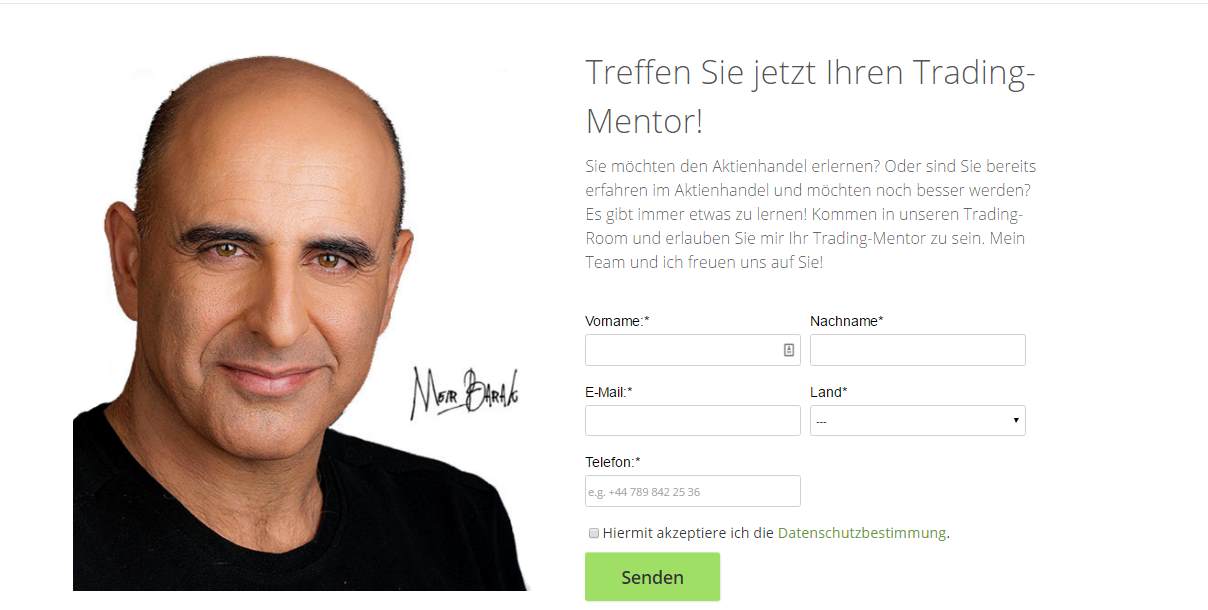Open the Datenschutzbestimmung link

(861, 533)
